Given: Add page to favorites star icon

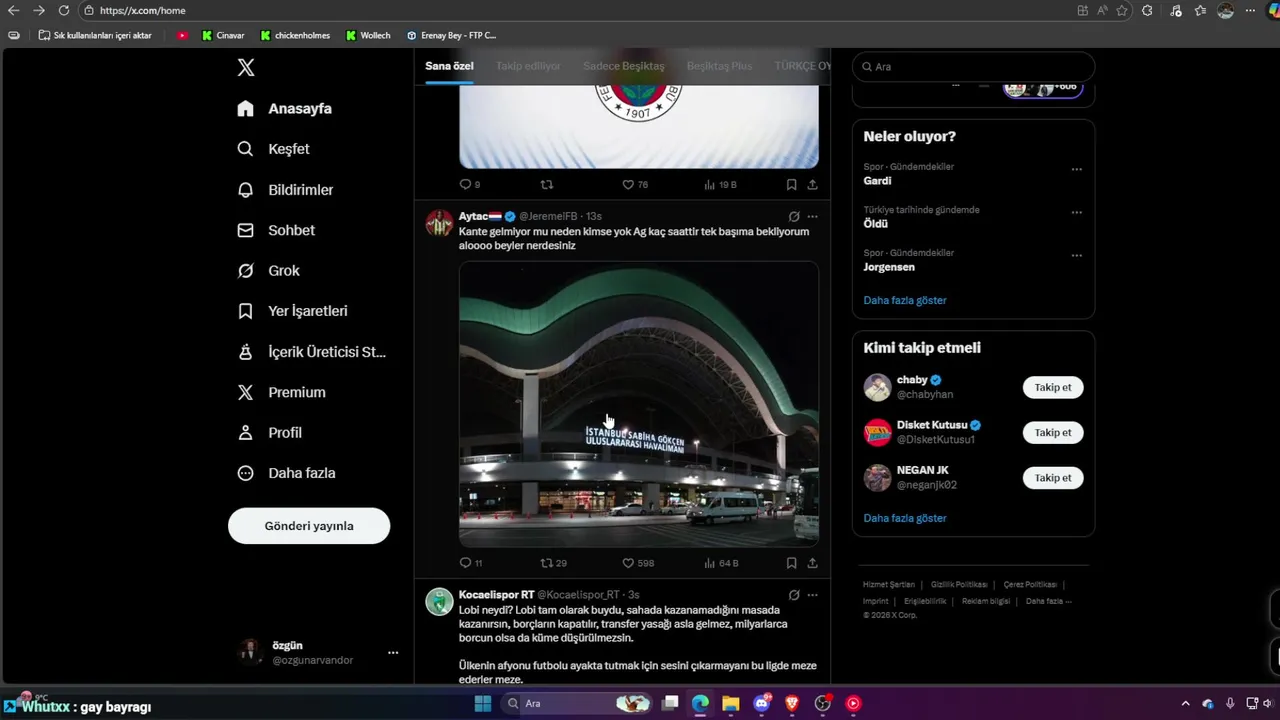Looking at the screenshot, I should 1122,10.
